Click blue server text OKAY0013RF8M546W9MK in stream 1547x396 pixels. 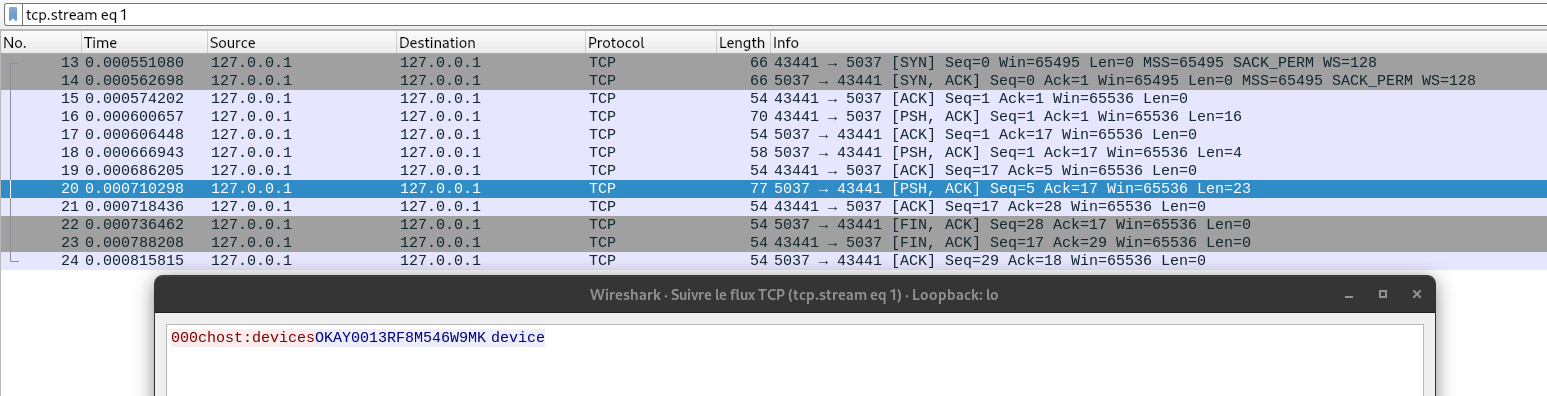(x=400, y=338)
